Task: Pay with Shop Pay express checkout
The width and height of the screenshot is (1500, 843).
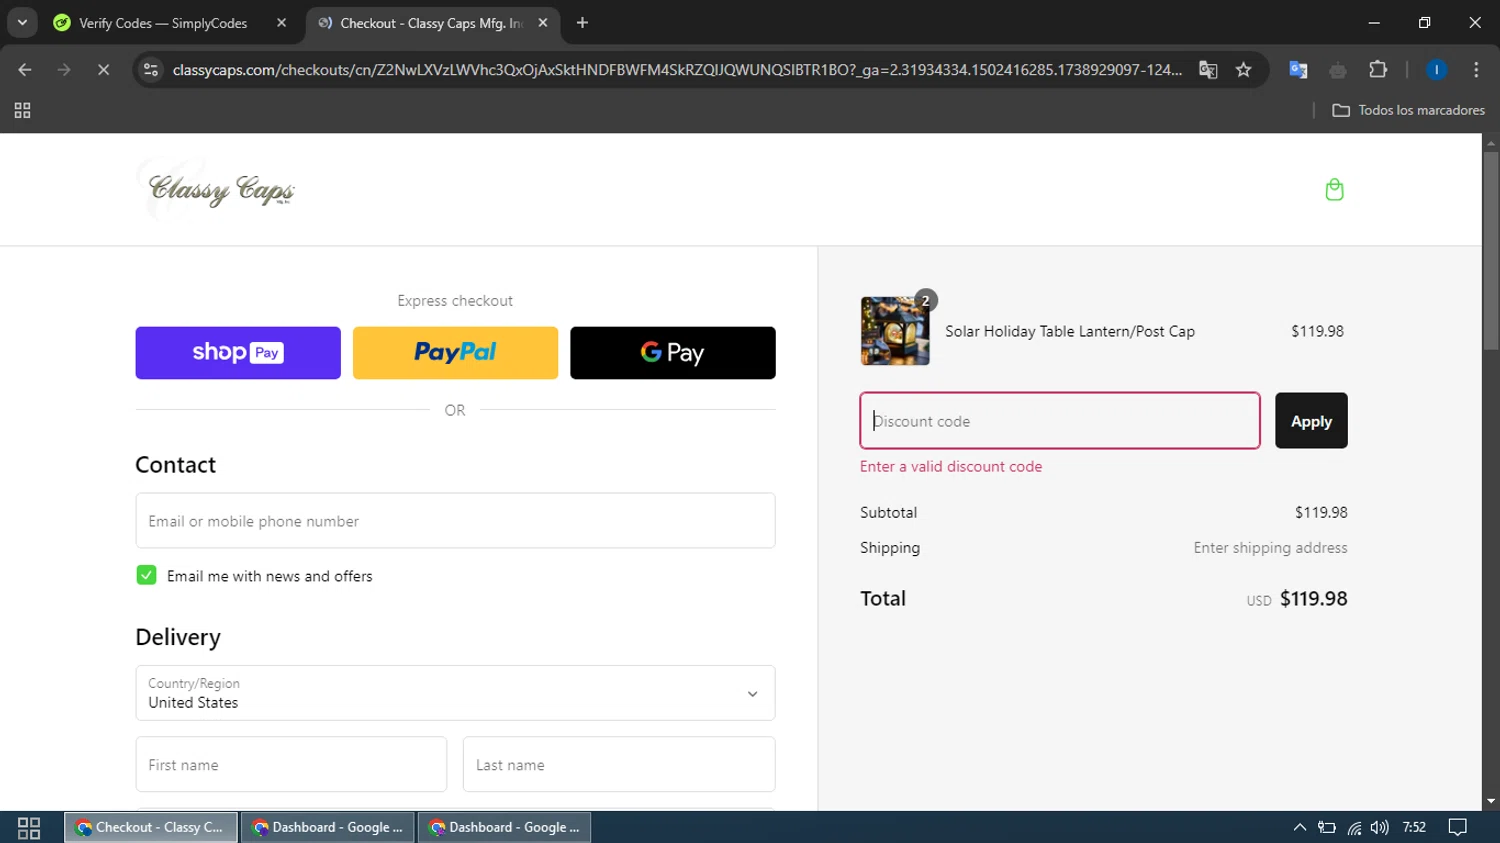Action: coord(238,353)
